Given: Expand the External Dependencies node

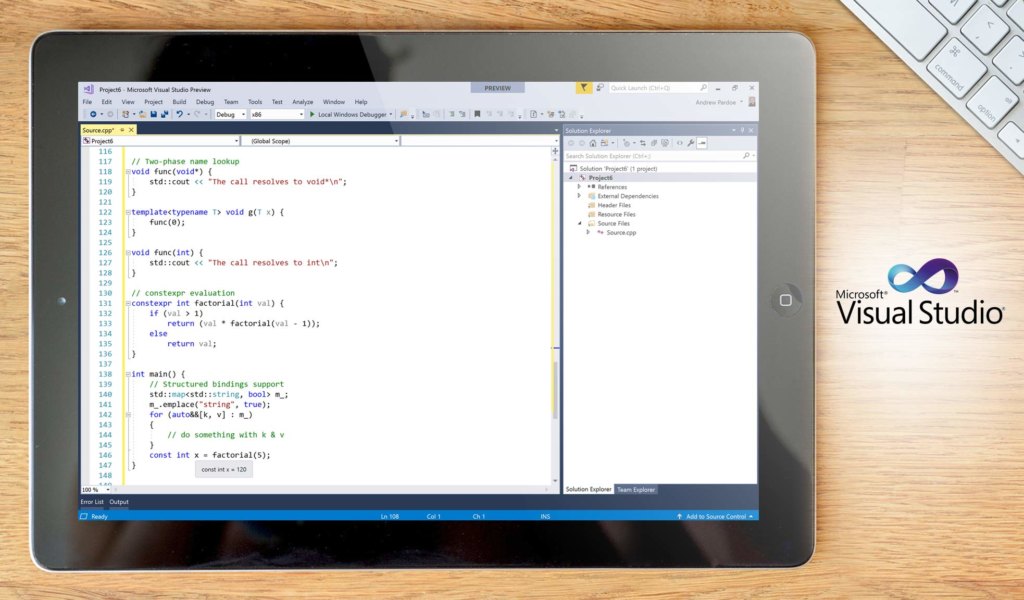Looking at the screenshot, I should tap(579, 196).
